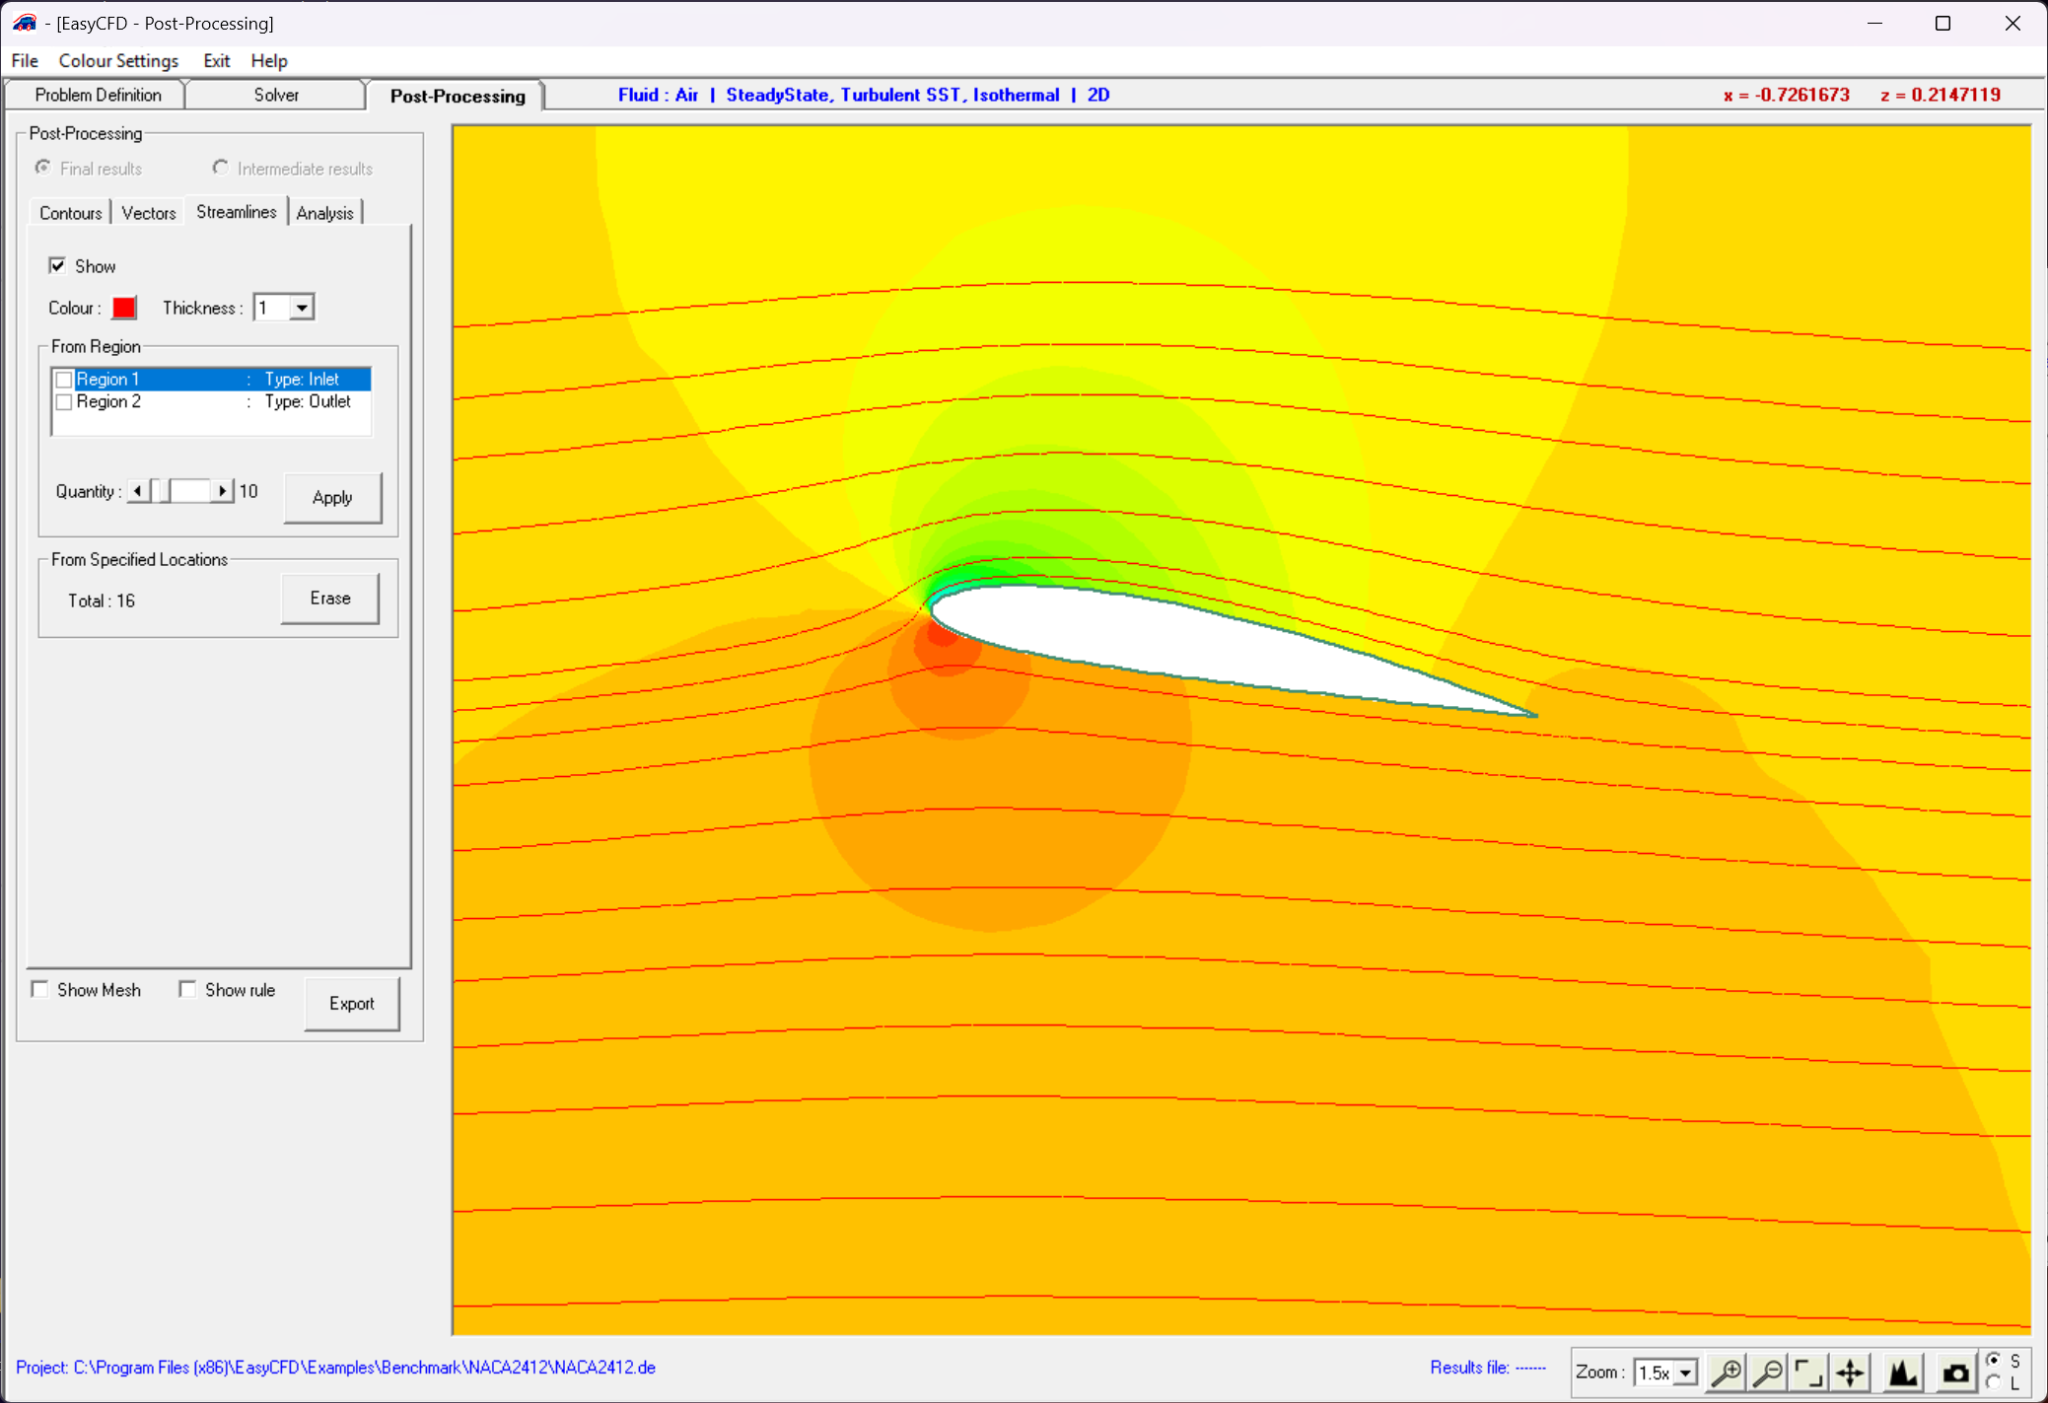2048x1403 pixels.
Task: Tick the Region 2 checkbox
Action: [x=64, y=402]
